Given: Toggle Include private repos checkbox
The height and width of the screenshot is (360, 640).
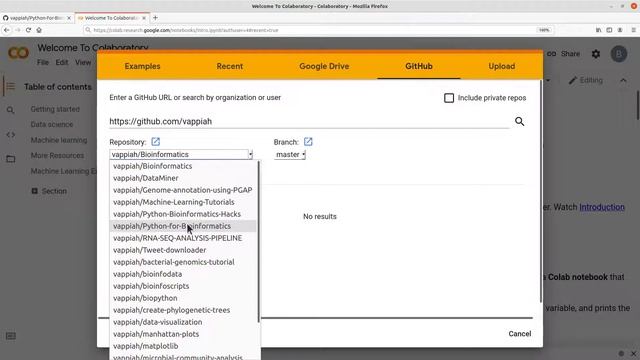Looking at the screenshot, I should click(x=449, y=98).
